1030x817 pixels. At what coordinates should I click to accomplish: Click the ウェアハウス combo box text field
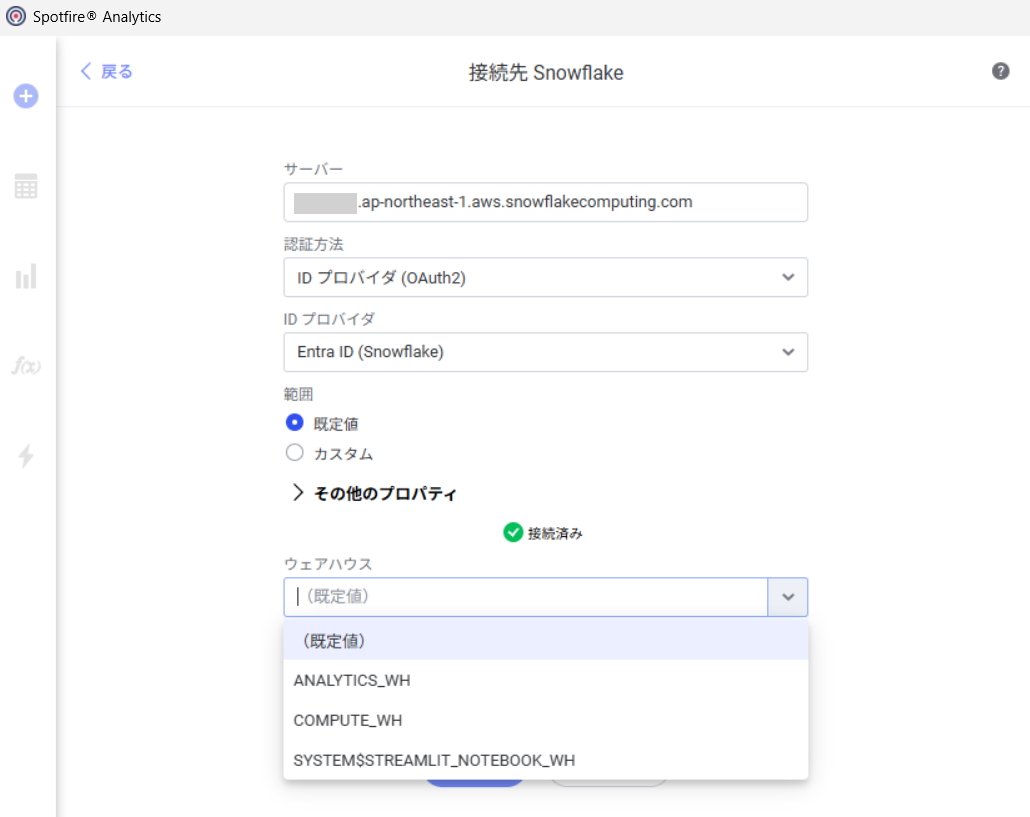click(526, 597)
